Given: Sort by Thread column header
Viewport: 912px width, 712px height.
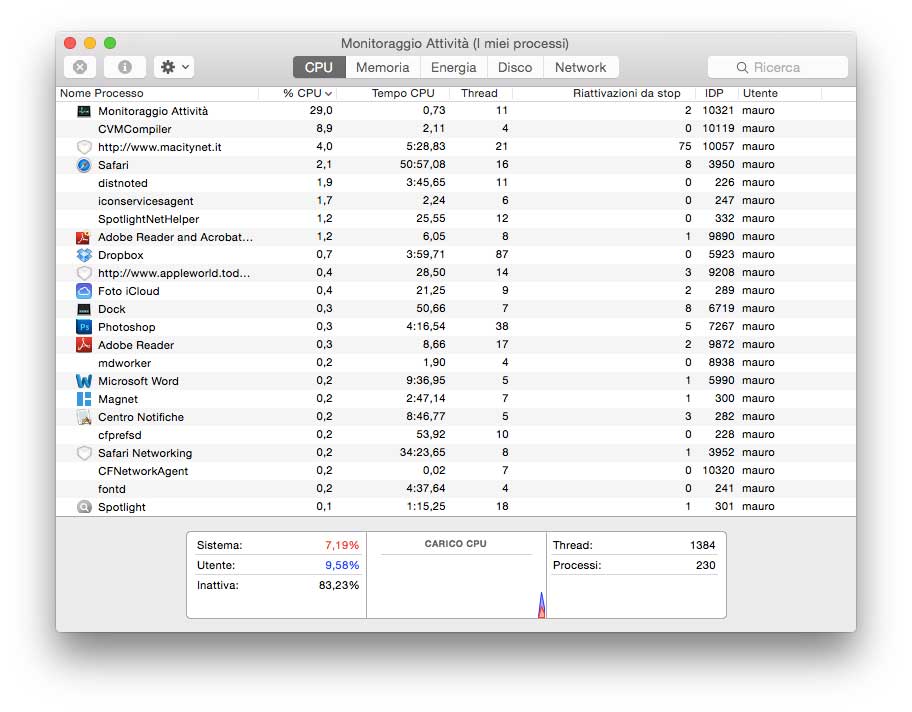Looking at the screenshot, I should point(482,94).
